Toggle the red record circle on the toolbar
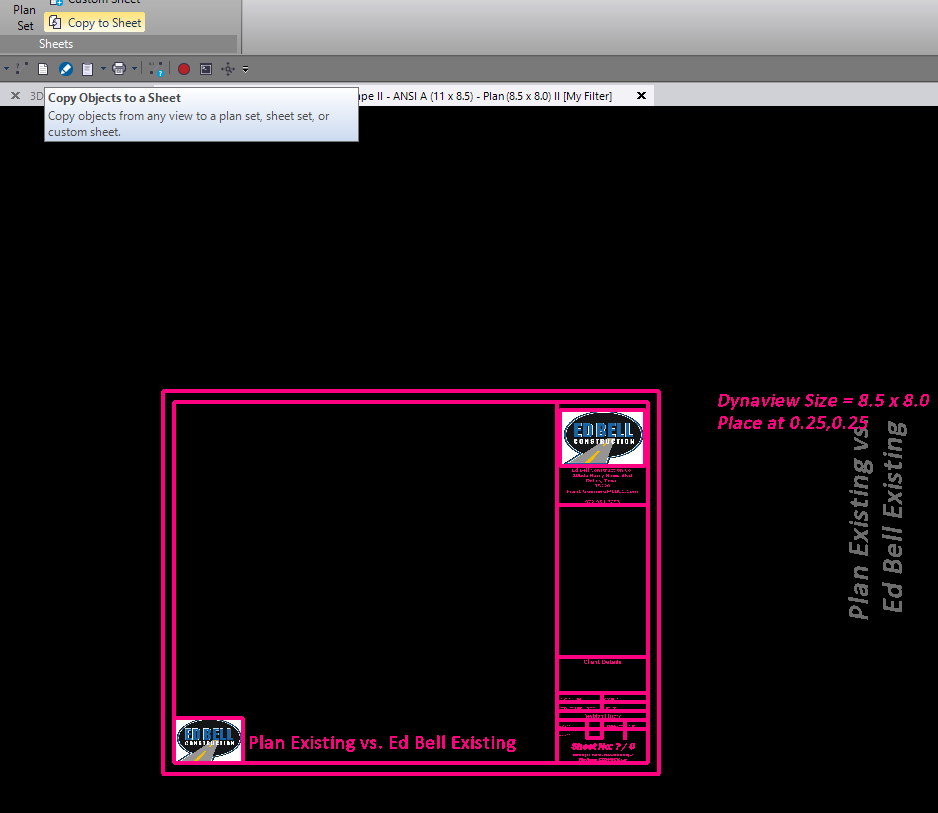The image size is (938, 813). 183,68
